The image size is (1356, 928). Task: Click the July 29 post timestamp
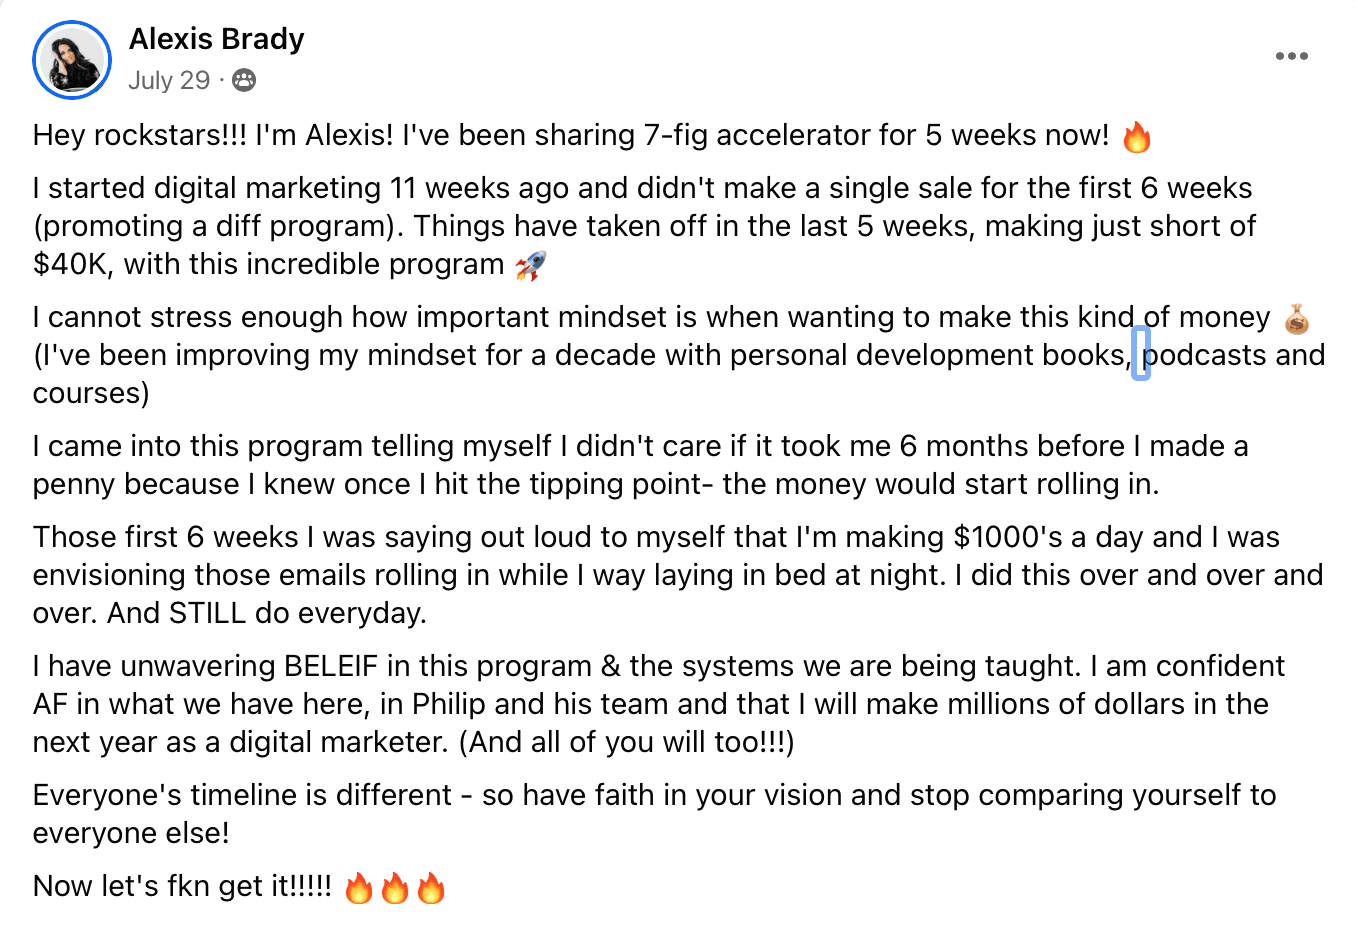tap(169, 80)
